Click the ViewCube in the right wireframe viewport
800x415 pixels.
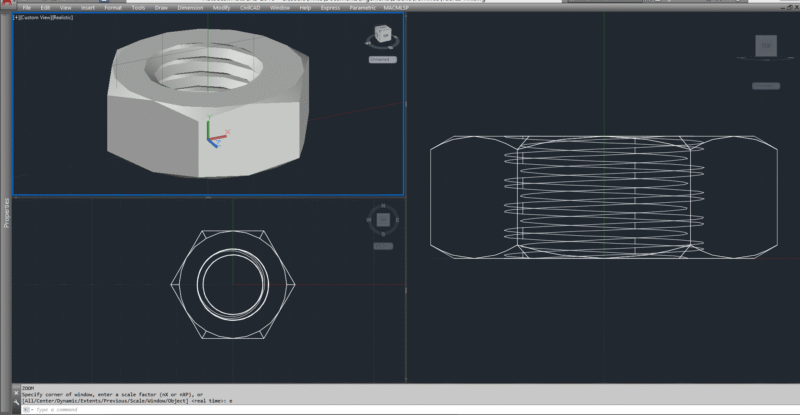[x=766, y=45]
